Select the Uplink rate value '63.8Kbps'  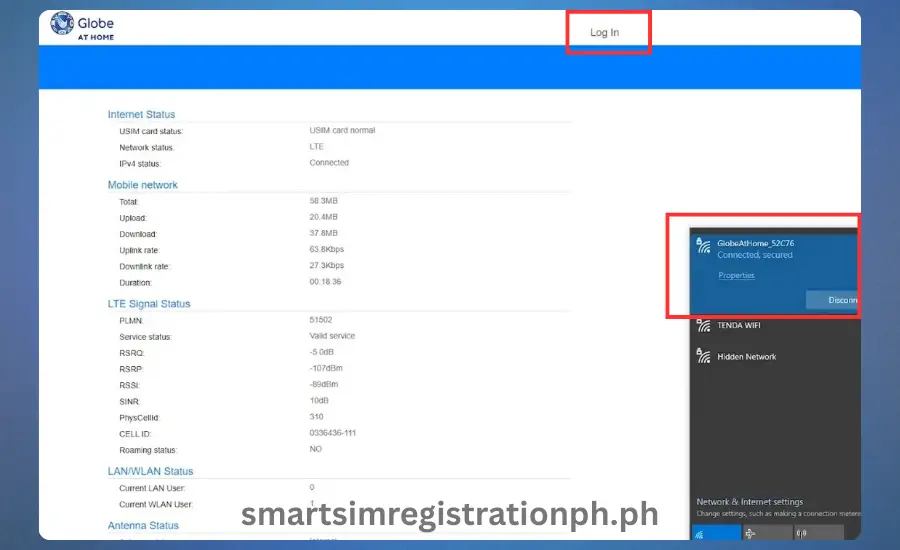pos(327,249)
